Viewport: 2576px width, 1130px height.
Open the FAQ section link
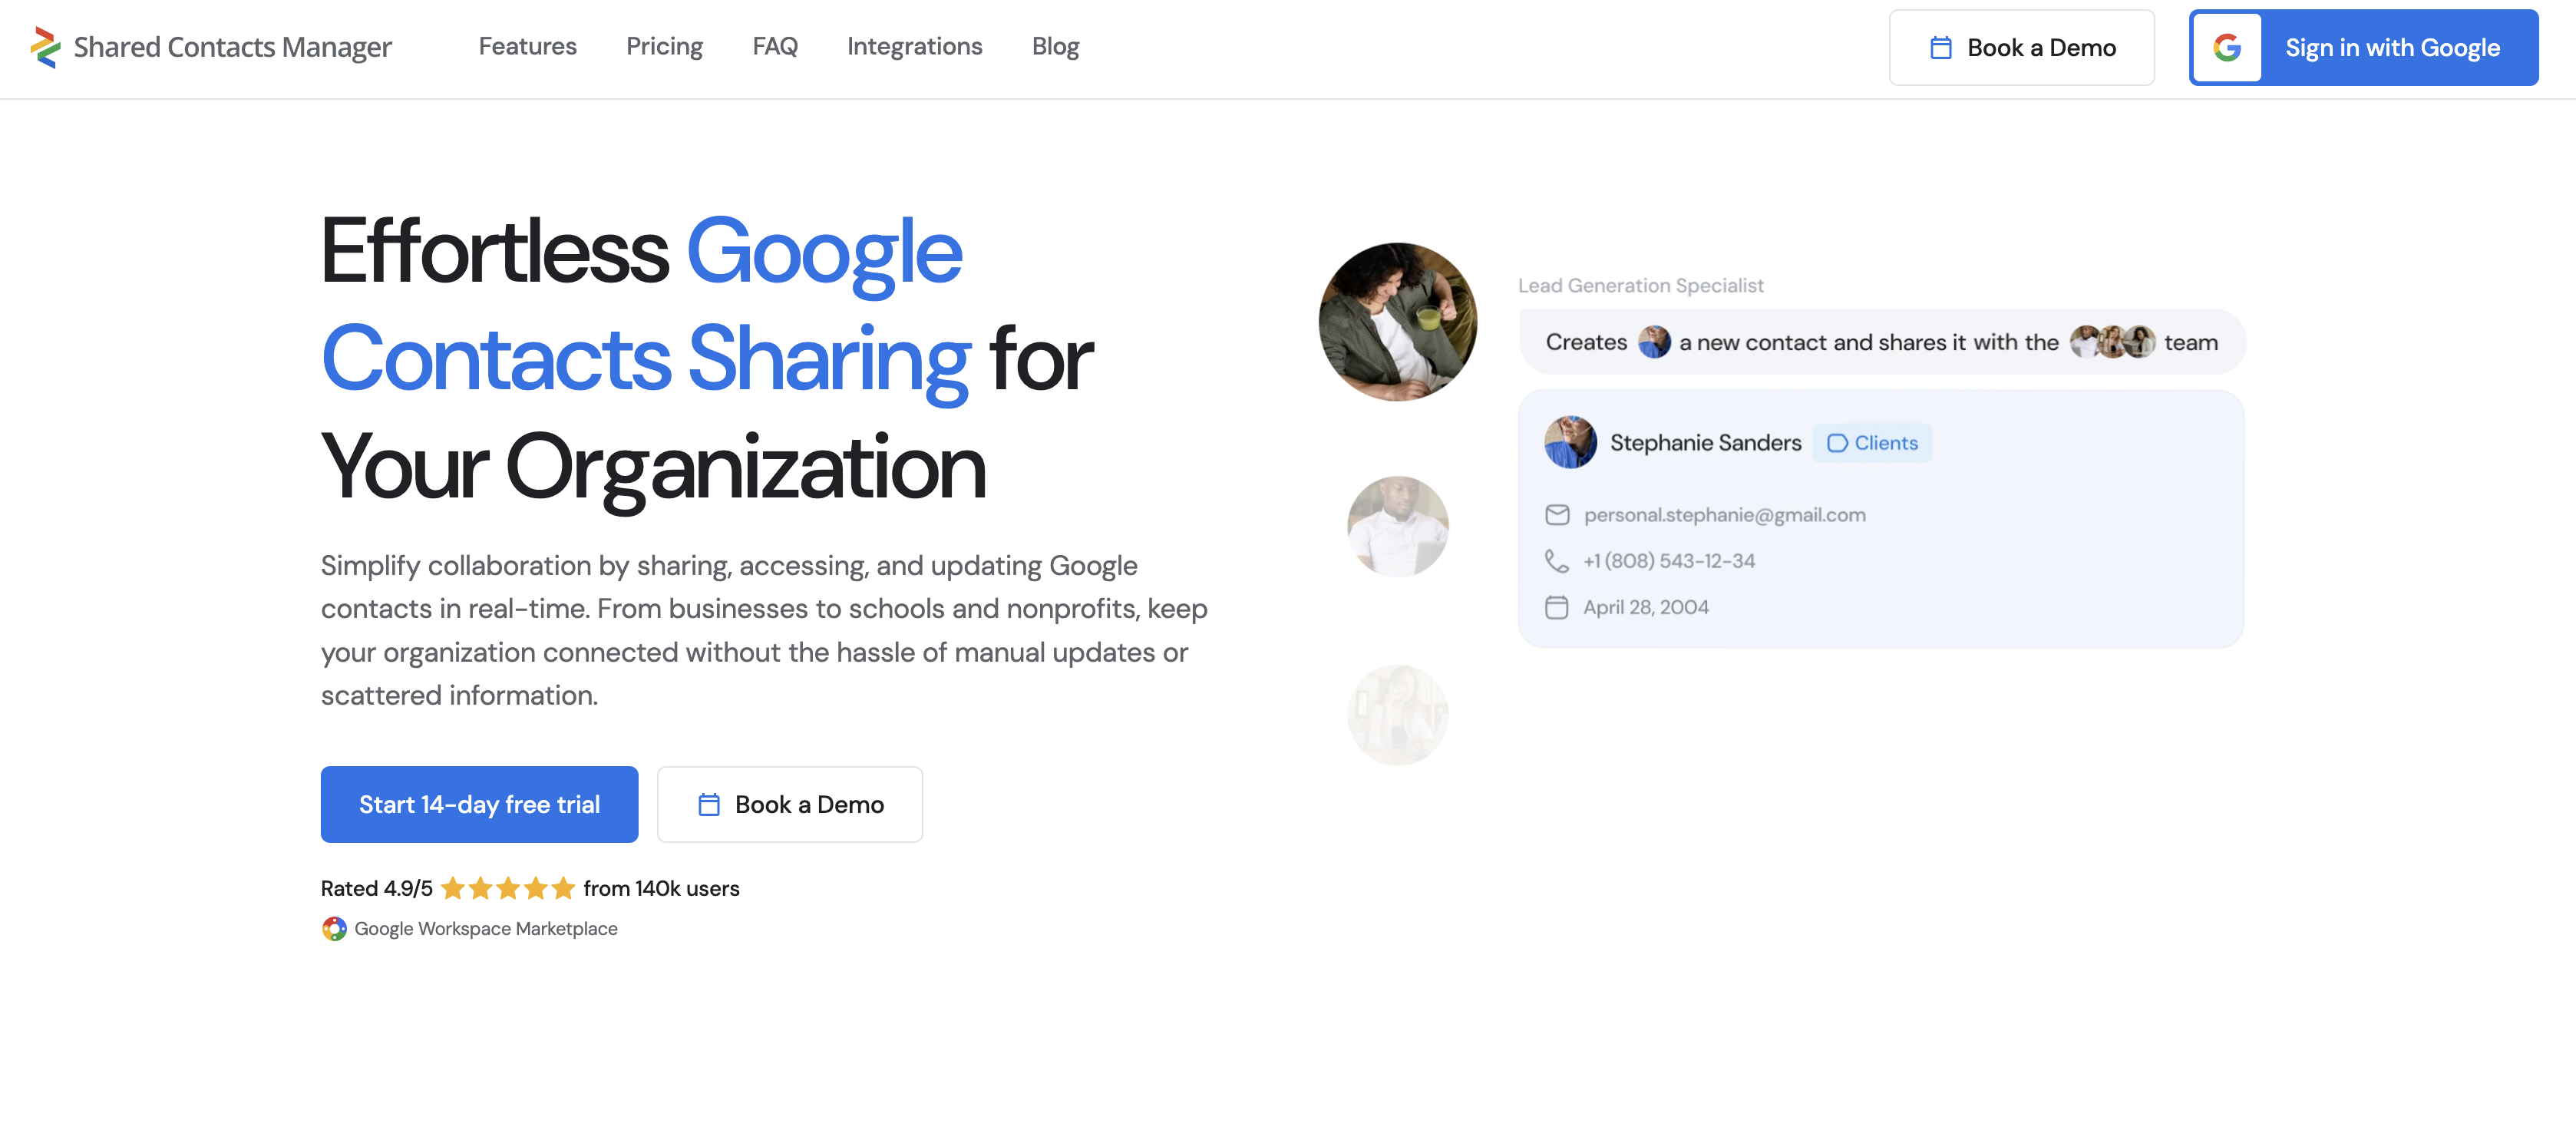[x=774, y=46]
